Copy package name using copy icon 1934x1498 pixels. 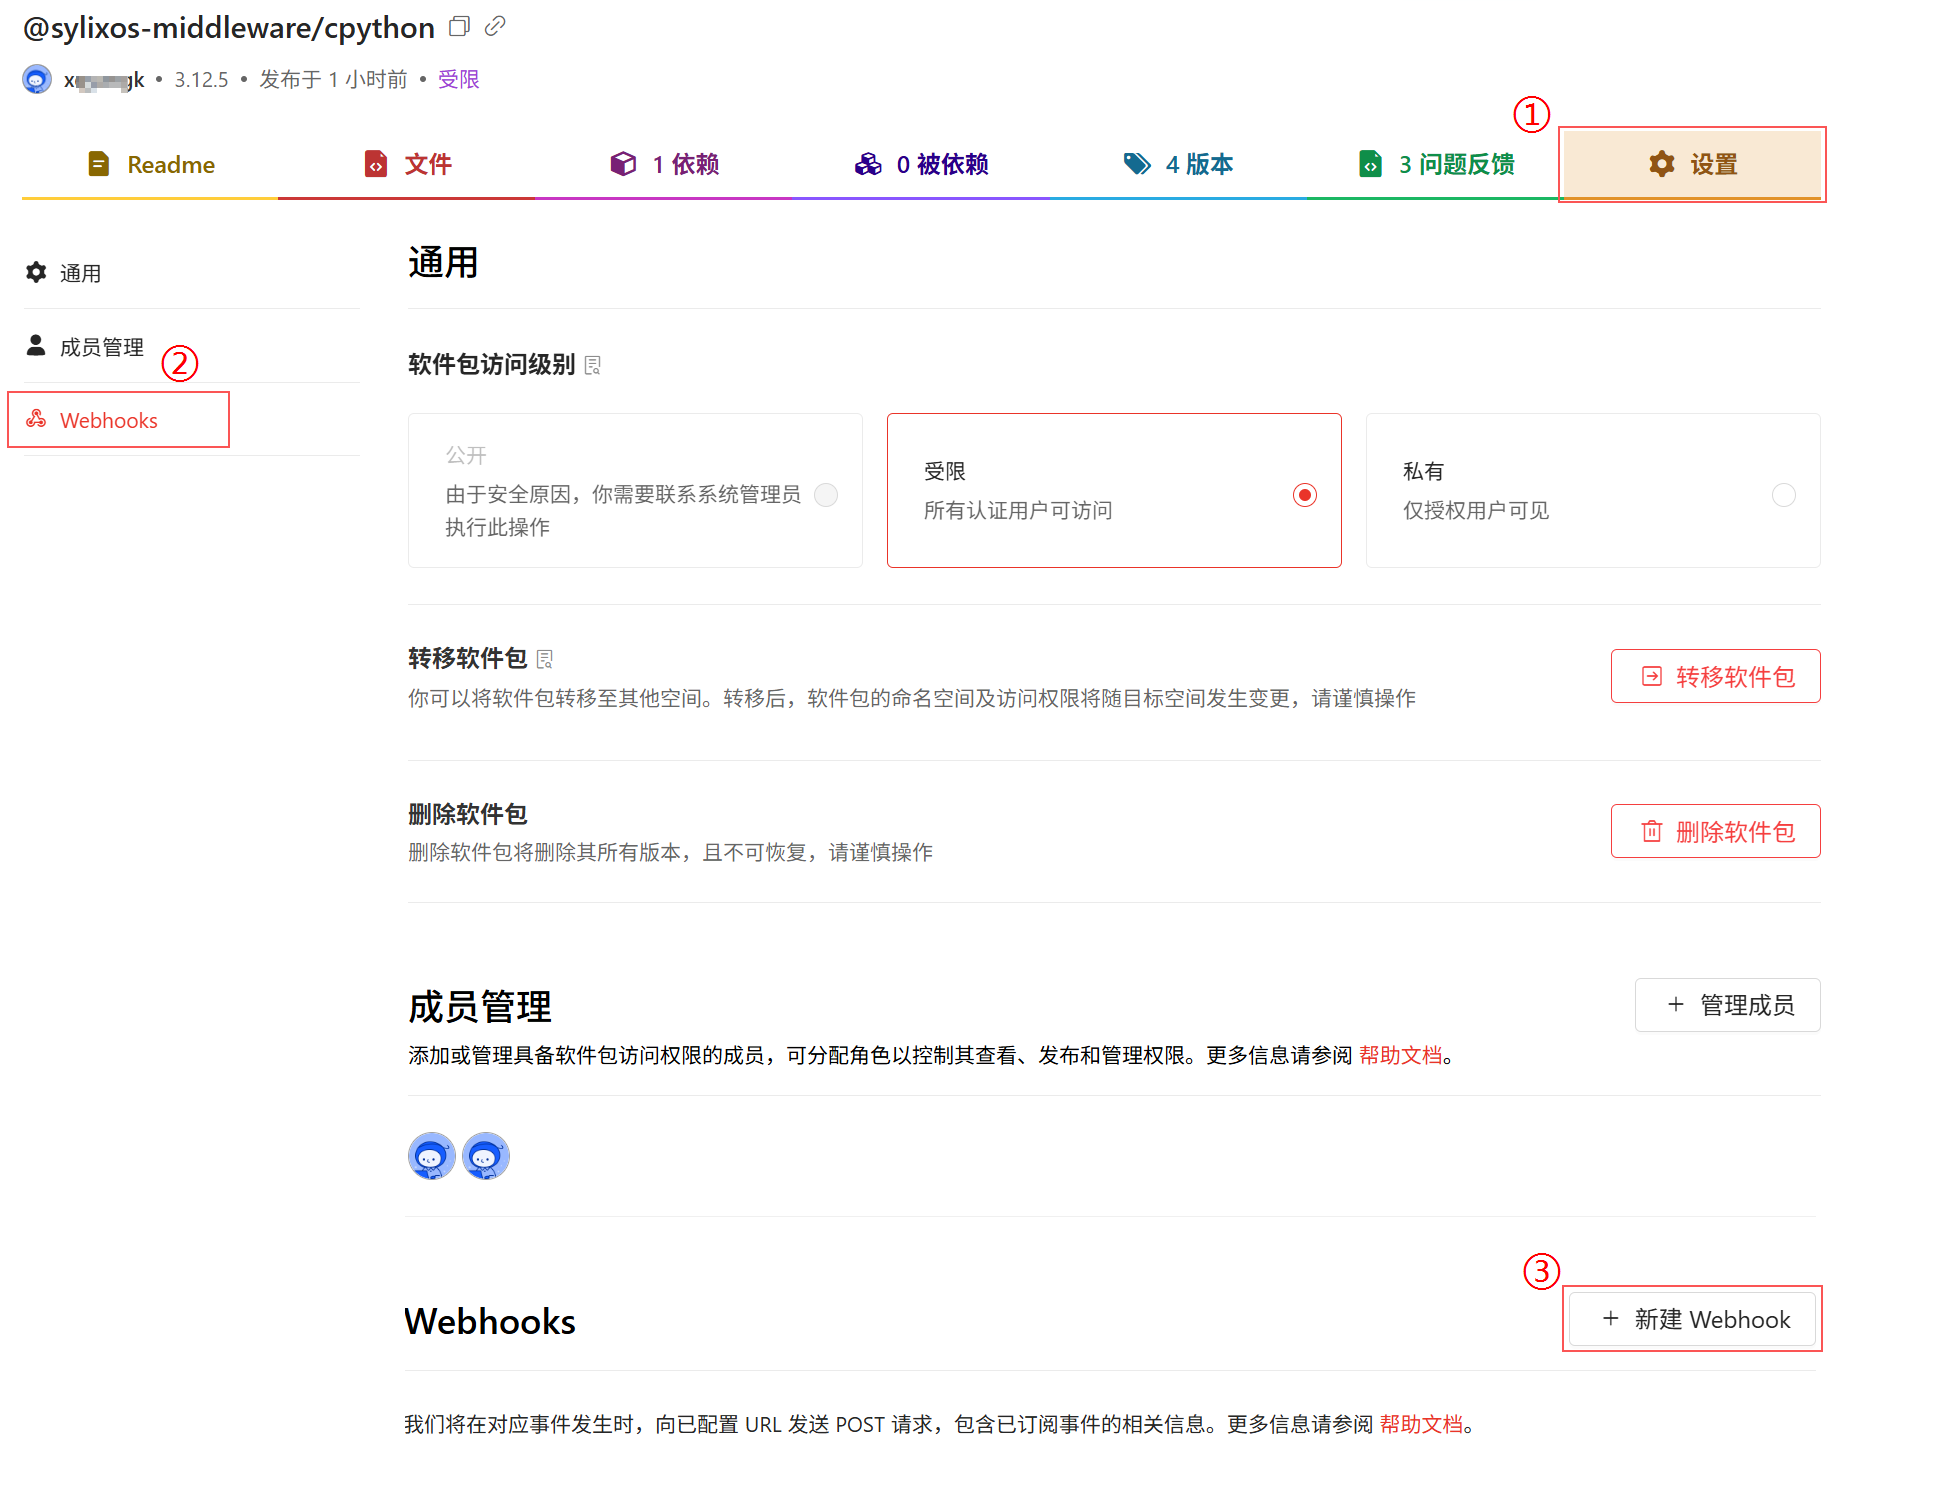click(459, 27)
